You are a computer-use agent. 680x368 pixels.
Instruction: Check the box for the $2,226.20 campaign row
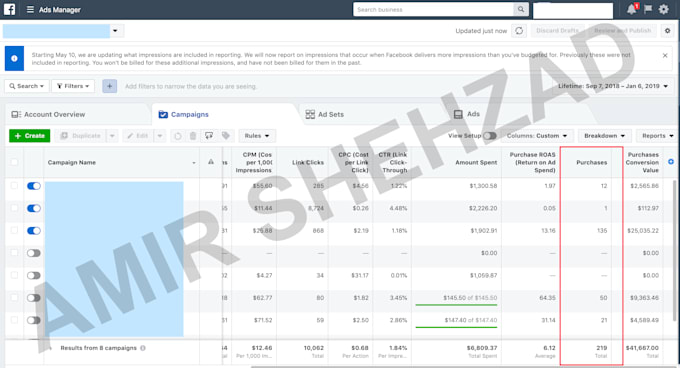(14, 208)
